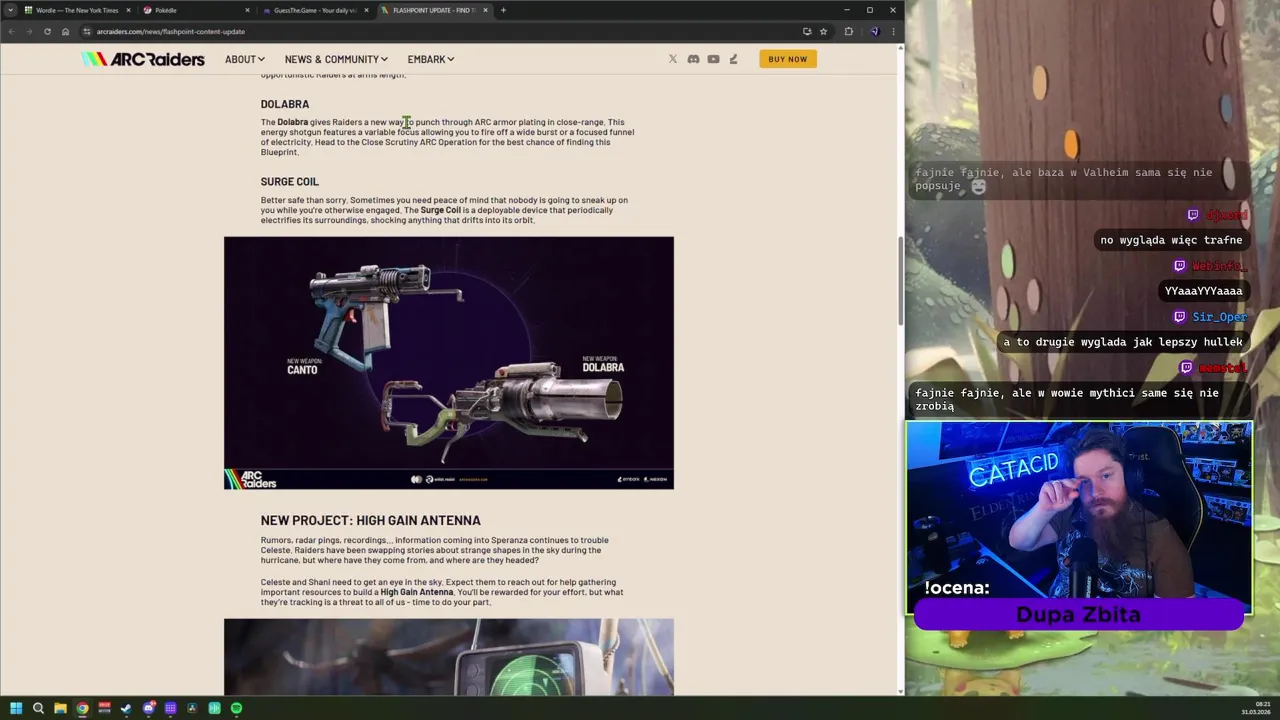
Task: Open the red-labeled app in taskbar
Action: coord(104,708)
